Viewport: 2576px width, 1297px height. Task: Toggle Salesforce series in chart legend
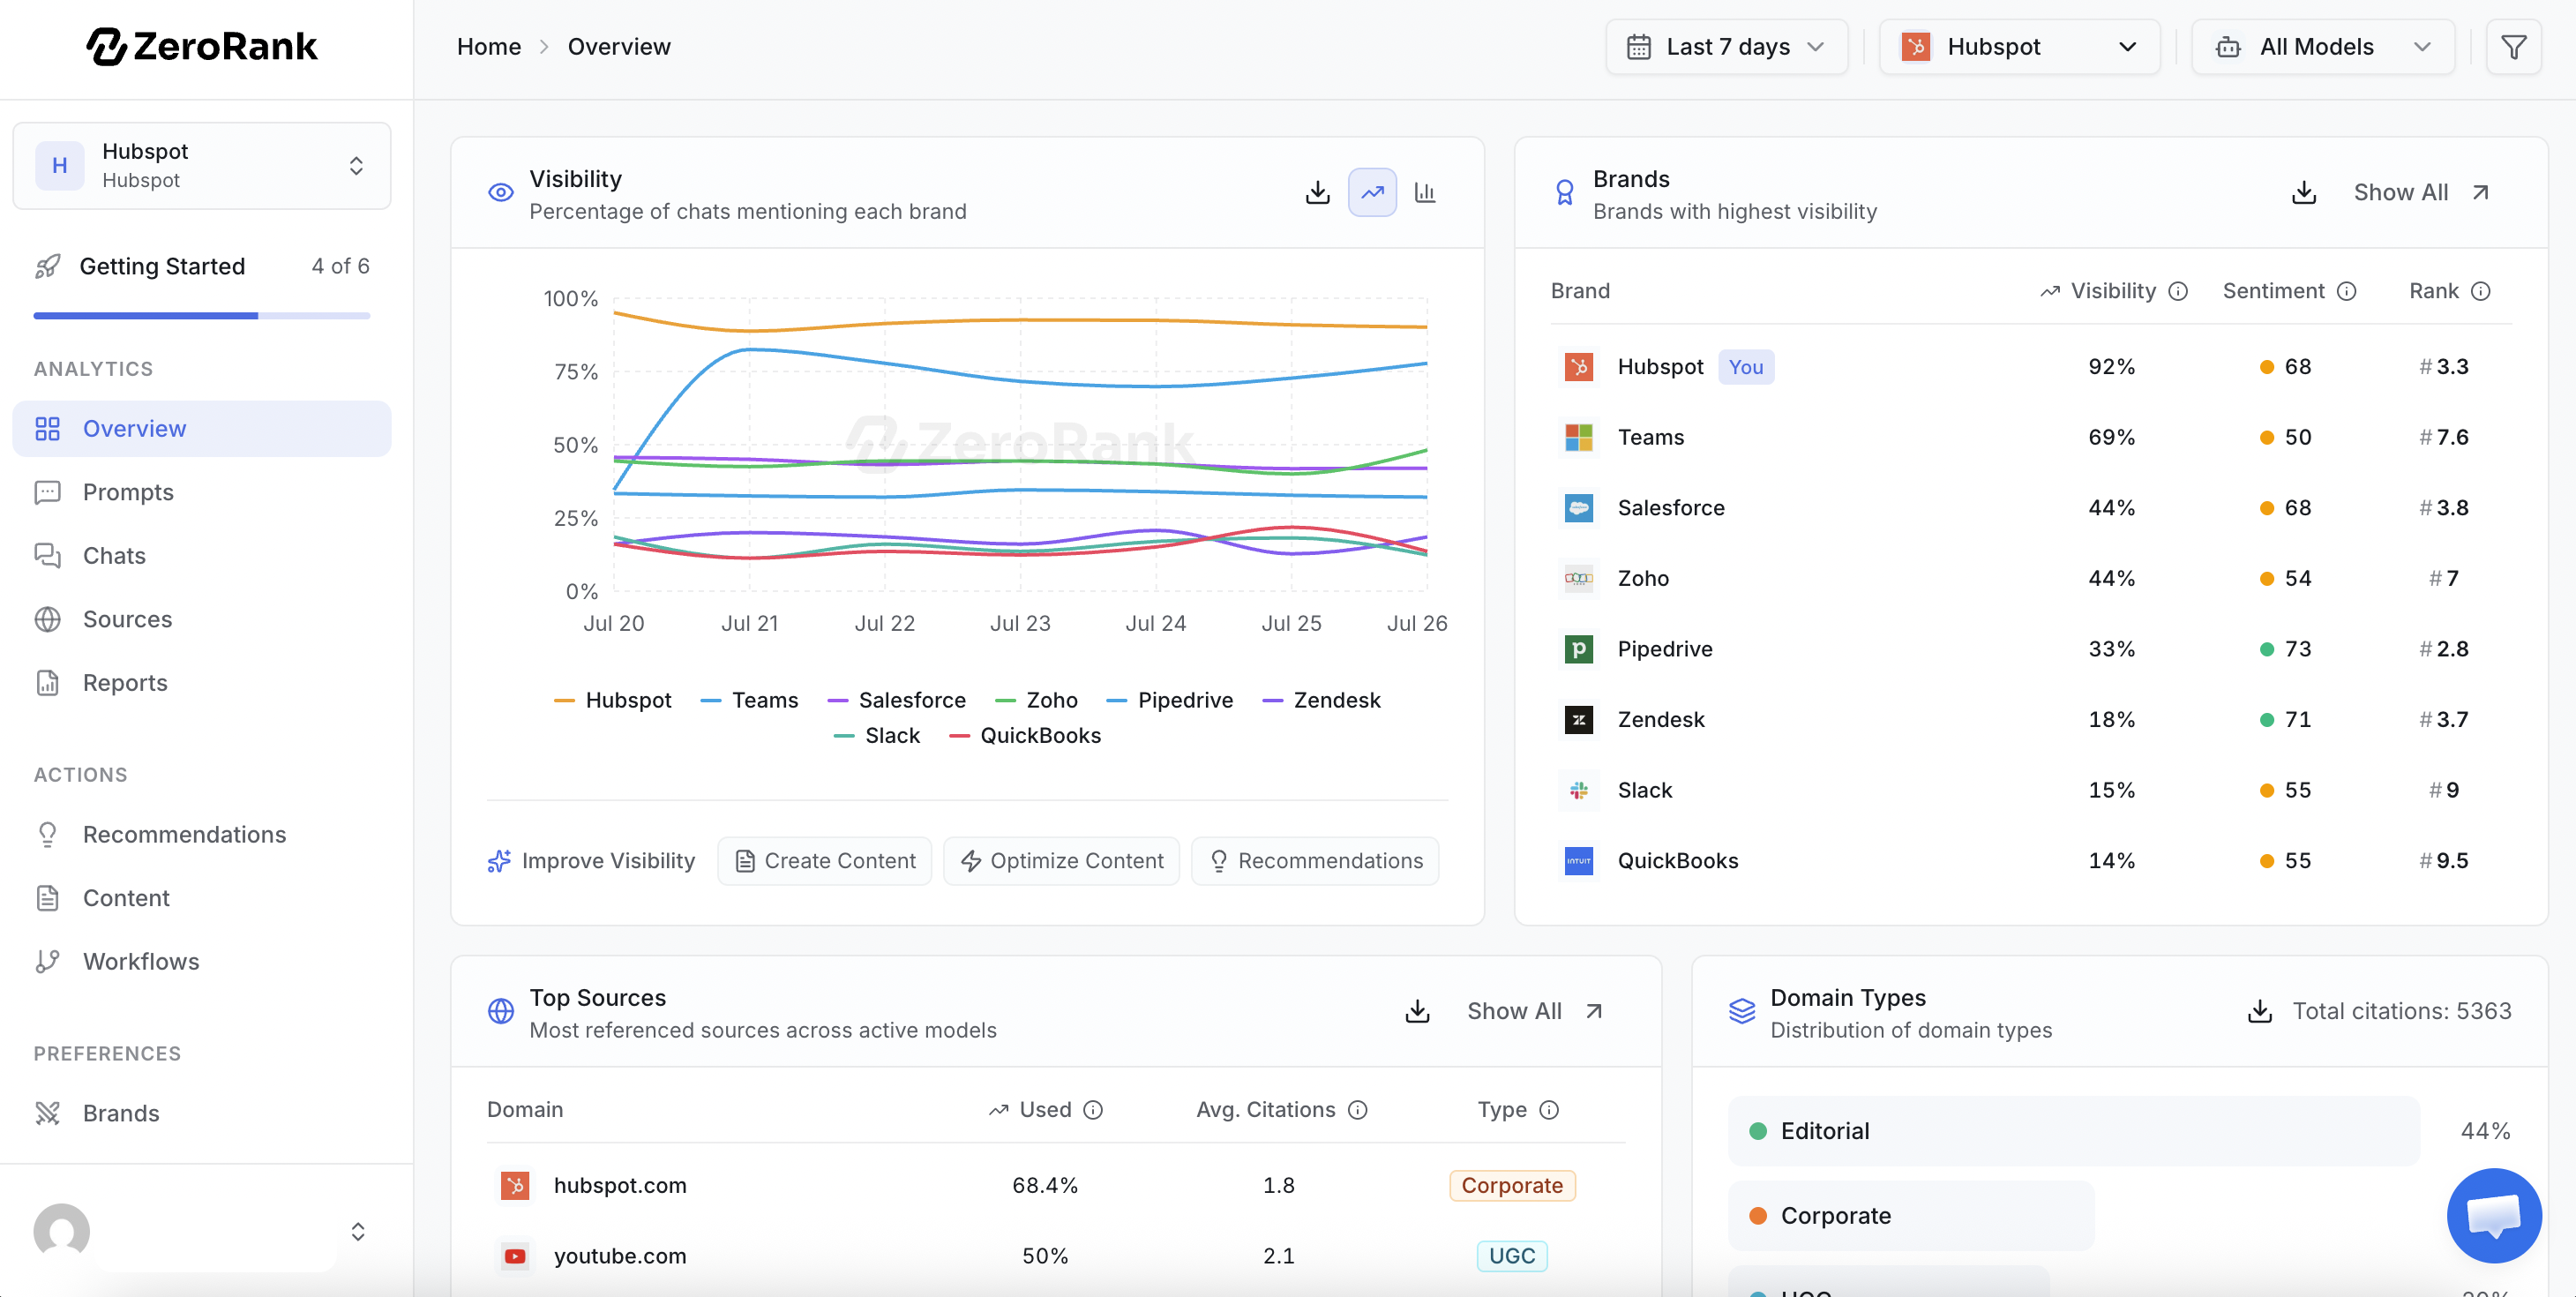(x=897, y=700)
